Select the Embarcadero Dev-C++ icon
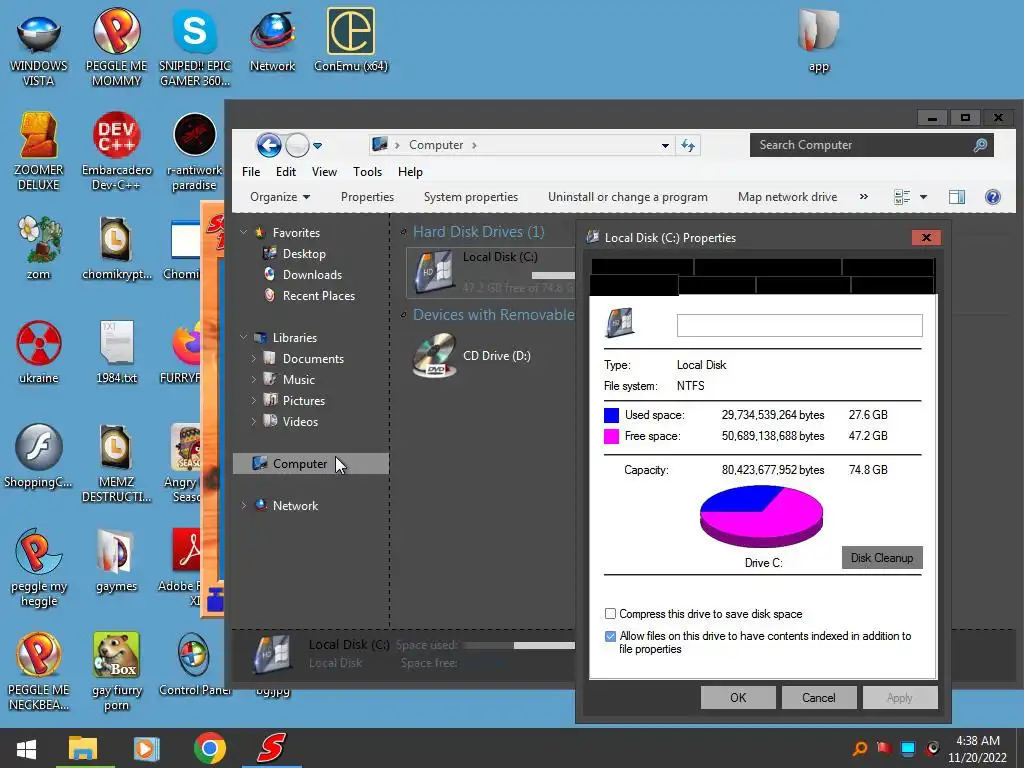 116,152
